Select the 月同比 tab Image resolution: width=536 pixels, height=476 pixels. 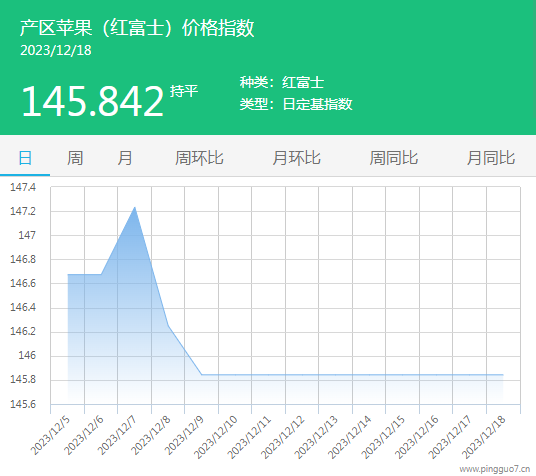coord(491,158)
